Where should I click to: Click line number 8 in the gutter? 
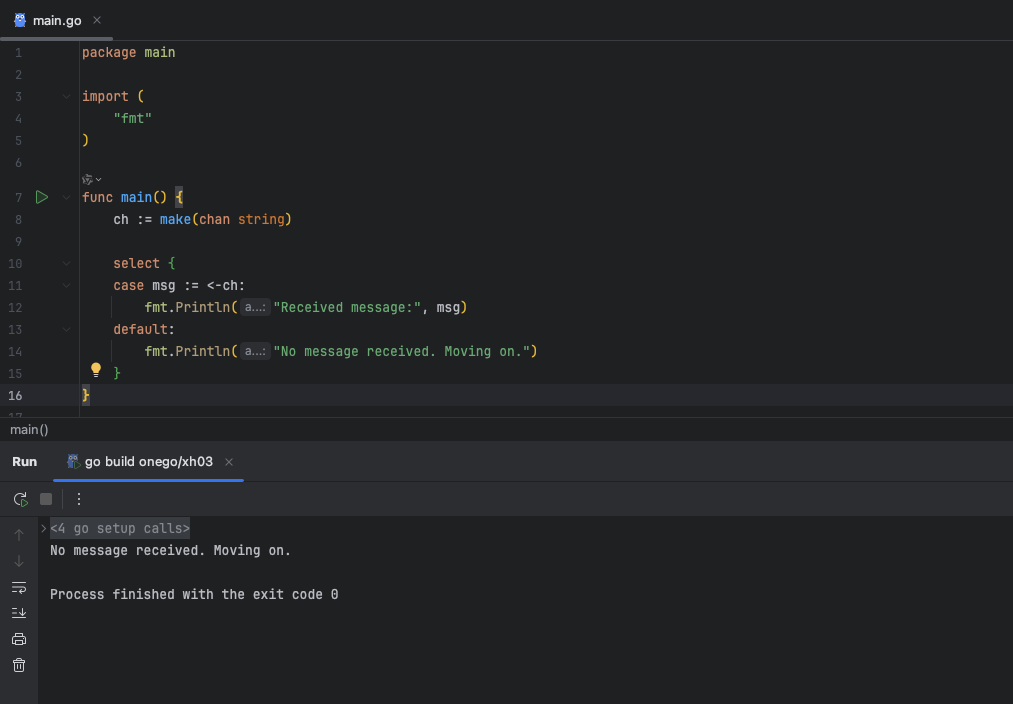(x=18, y=220)
